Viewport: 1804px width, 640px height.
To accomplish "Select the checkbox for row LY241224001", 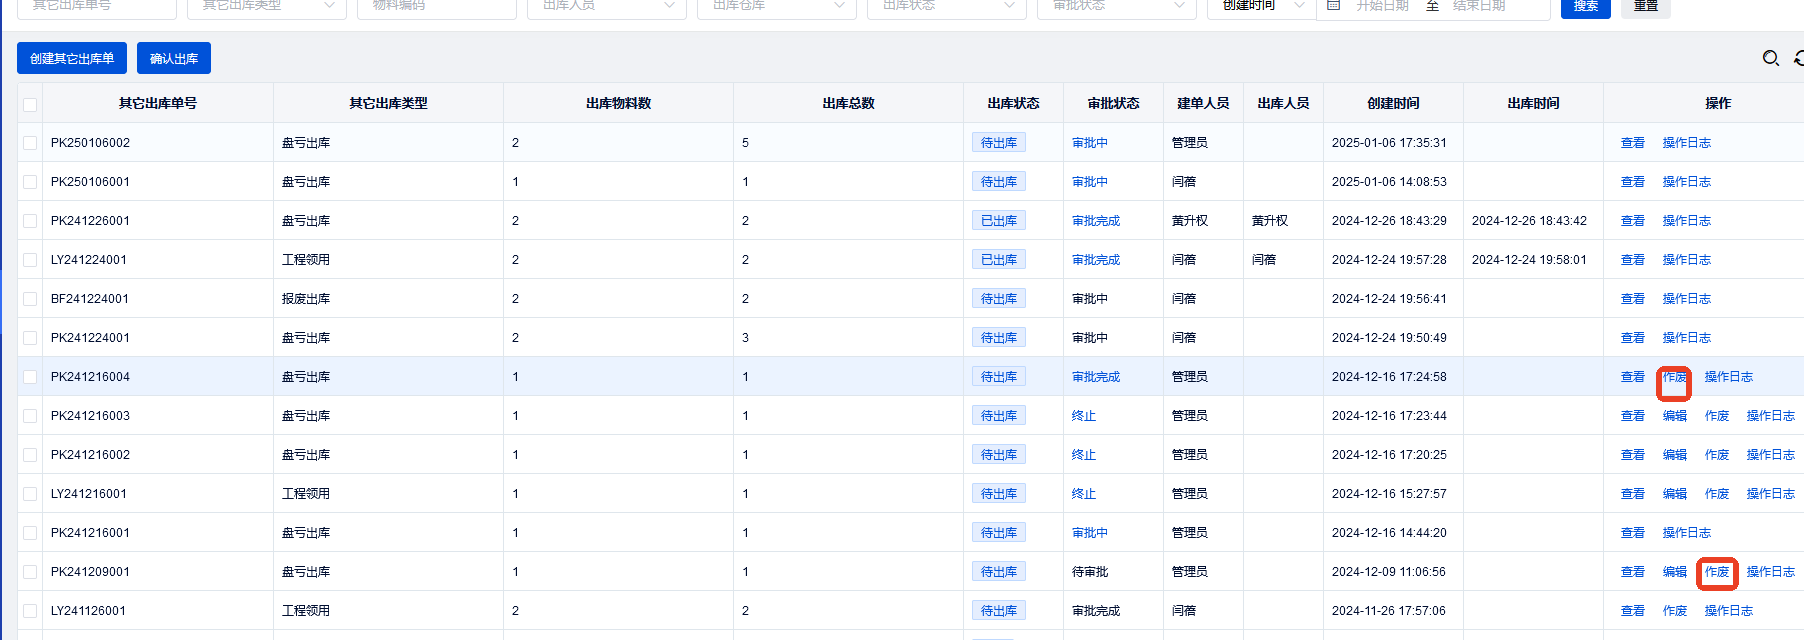I will tap(30, 260).
